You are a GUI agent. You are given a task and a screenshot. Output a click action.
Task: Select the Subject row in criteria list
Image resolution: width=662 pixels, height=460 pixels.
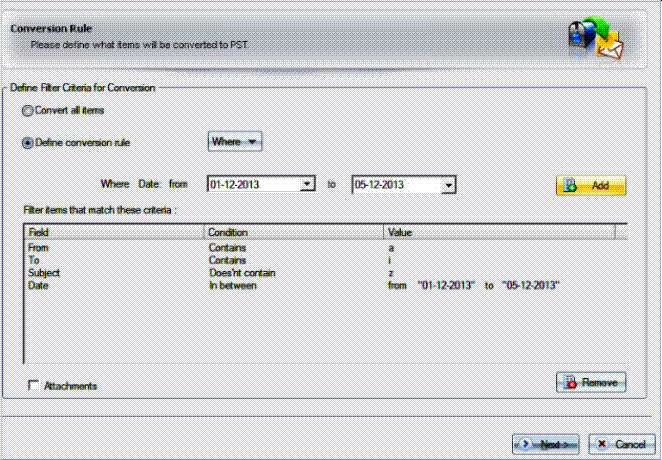click(325, 273)
